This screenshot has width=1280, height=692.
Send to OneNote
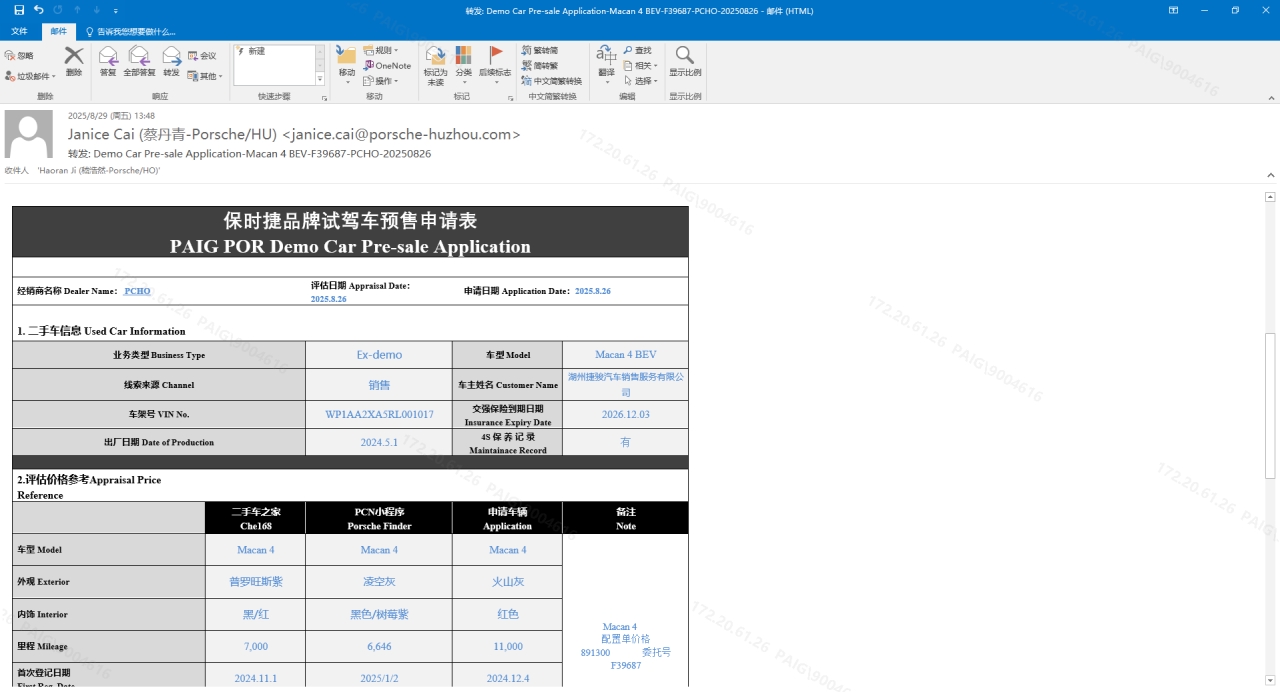(387, 66)
